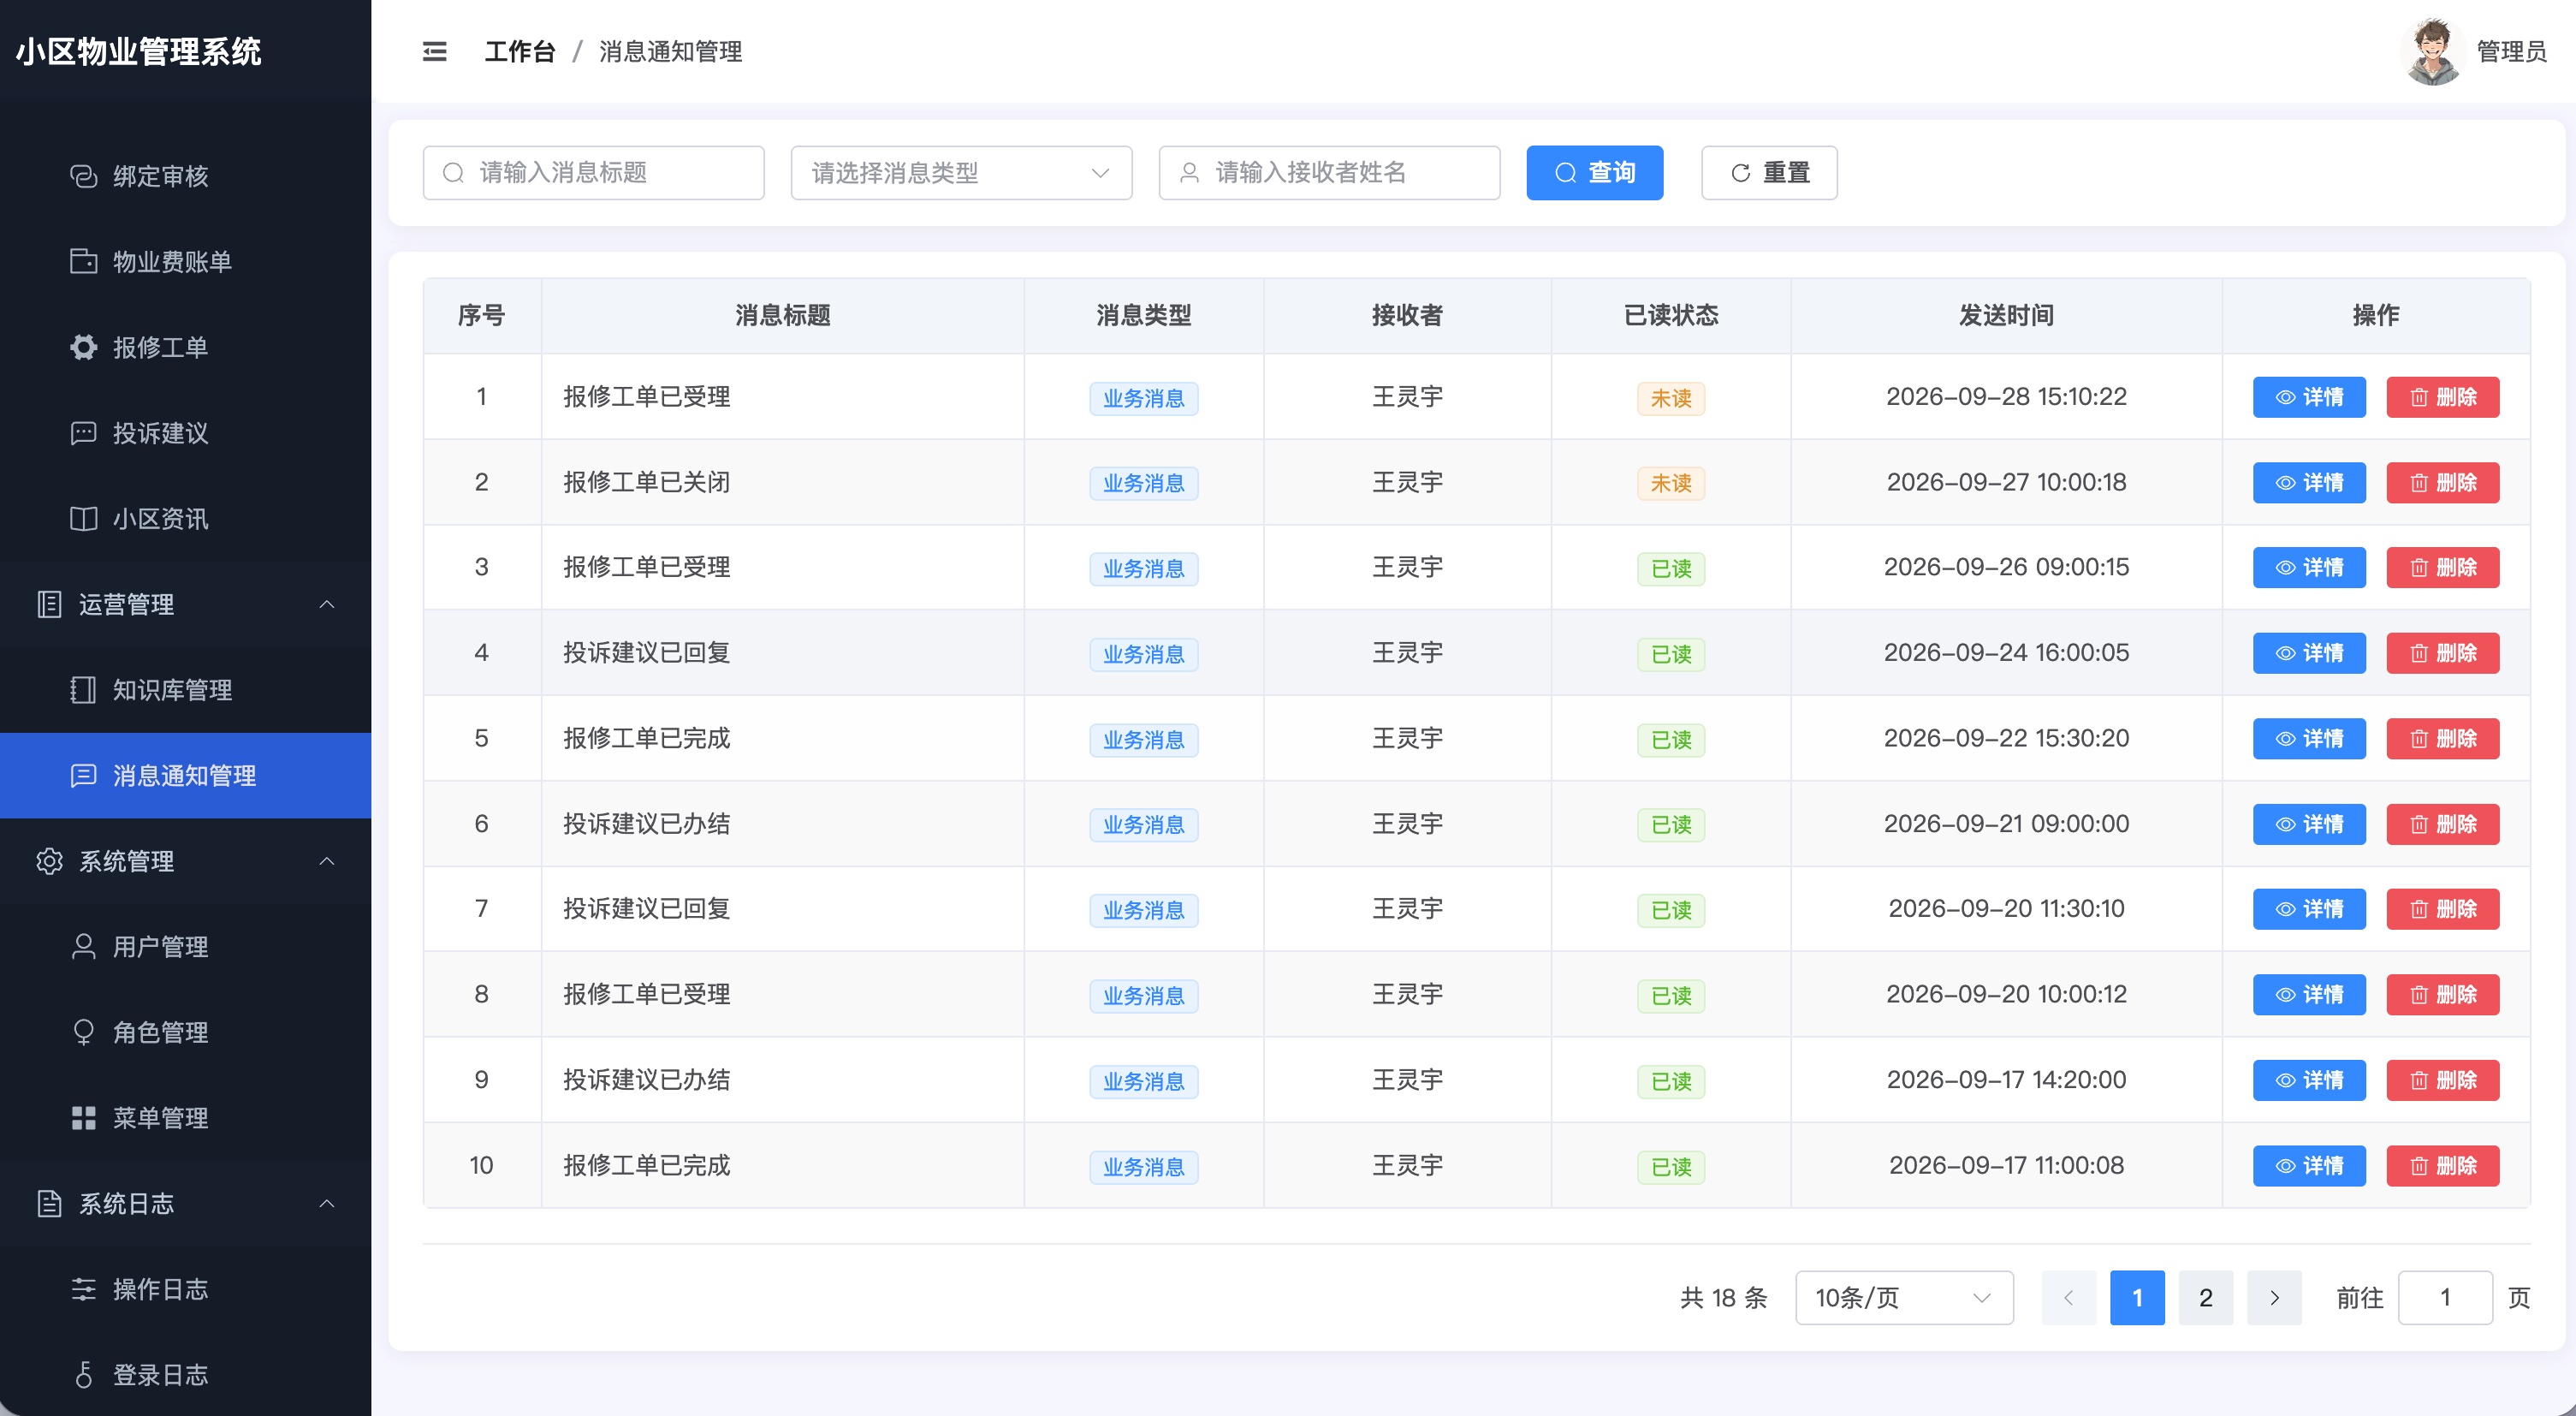Delete row 5 报修工单已完成

pos(2442,739)
